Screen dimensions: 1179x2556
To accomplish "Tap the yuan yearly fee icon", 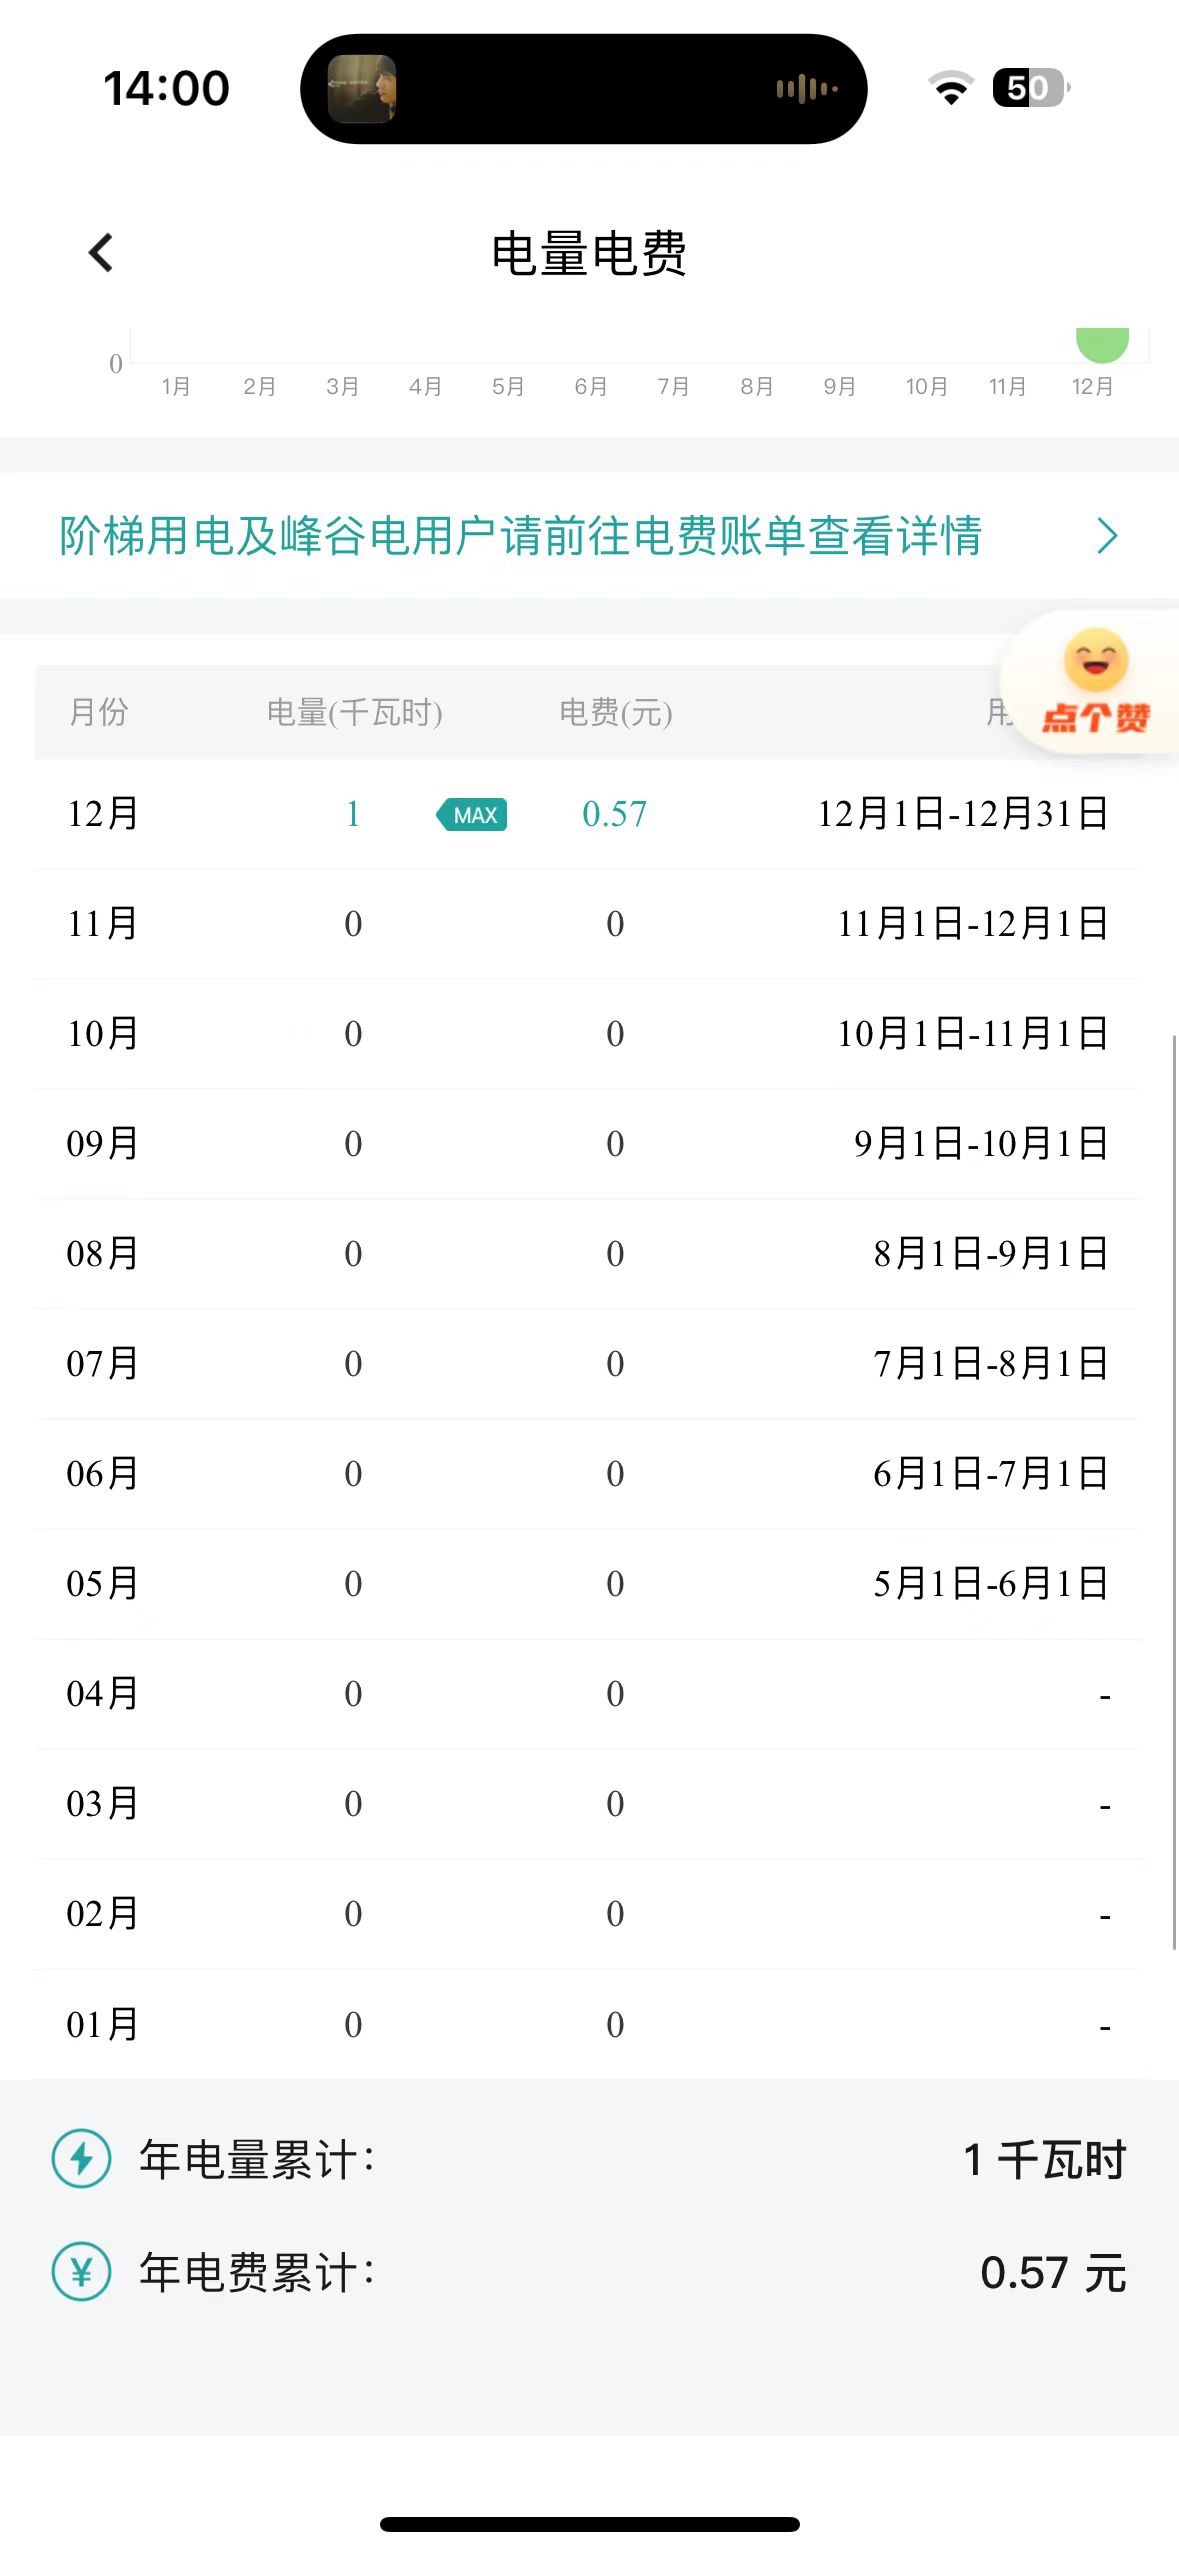I will click(81, 2272).
